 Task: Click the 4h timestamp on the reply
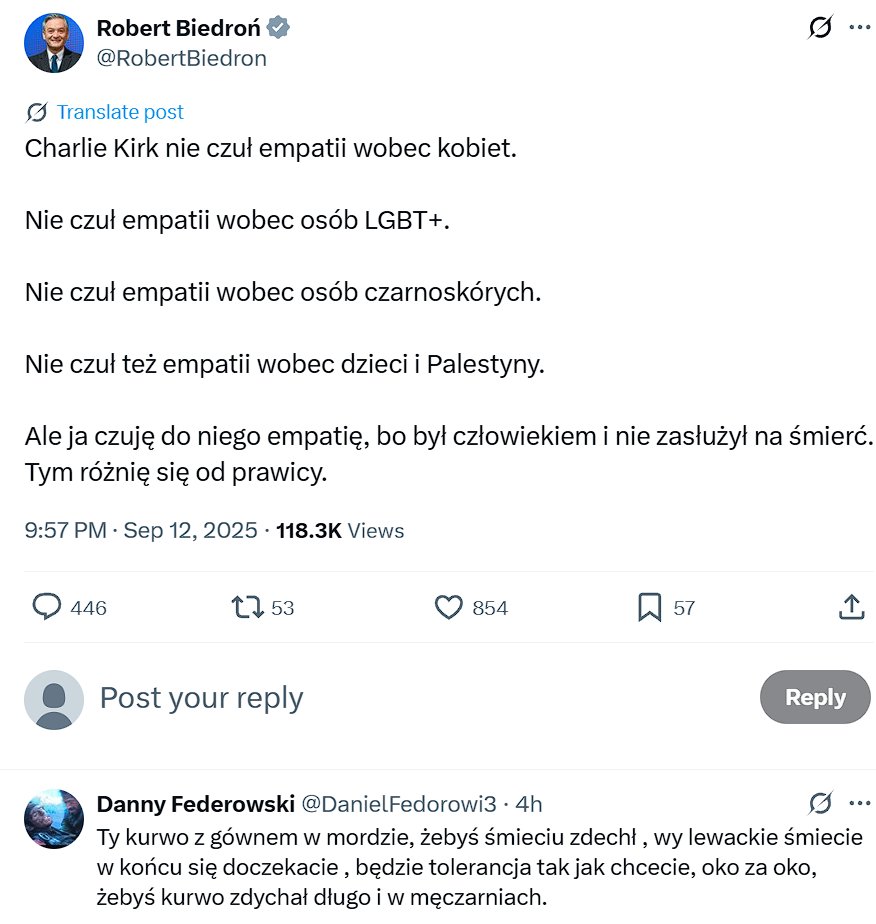click(529, 804)
